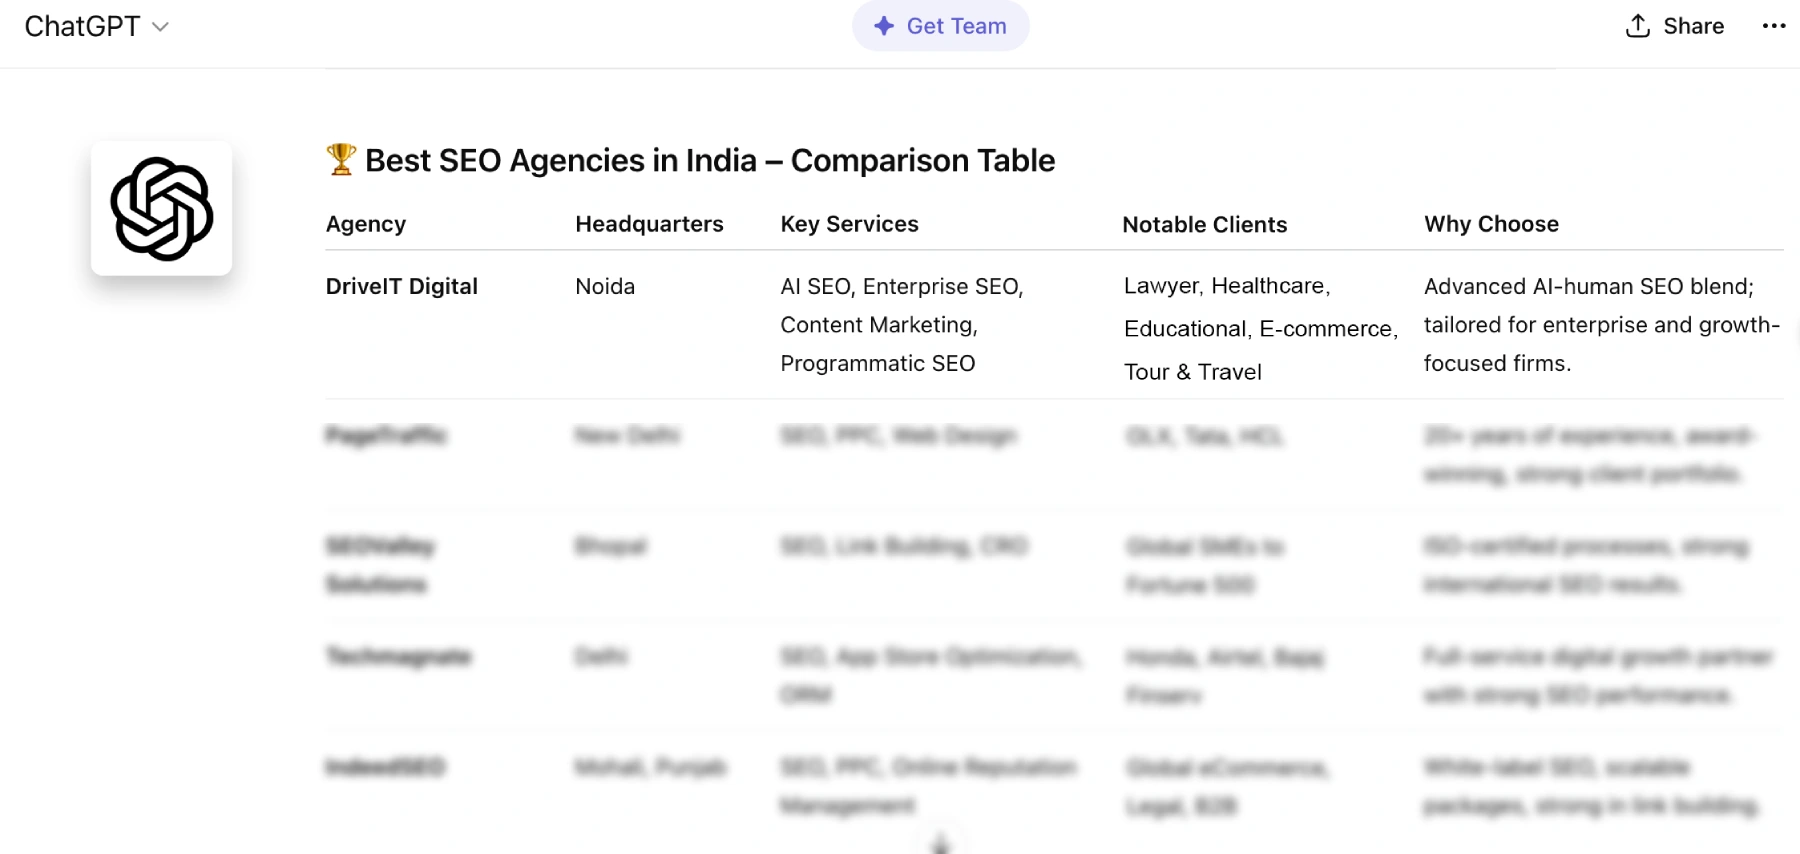Click the trophy emoji in the heading
This screenshot has height=854, width=1800.
pyautogui.click(x=341, y=160)
